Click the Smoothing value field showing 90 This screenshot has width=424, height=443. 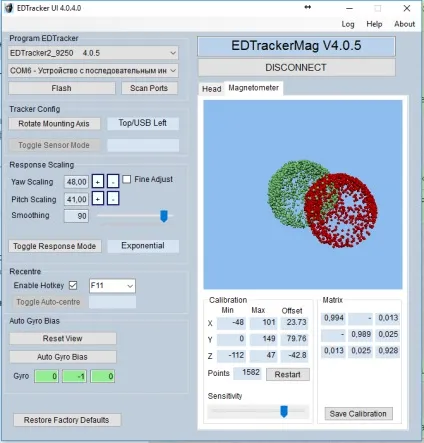76,216
